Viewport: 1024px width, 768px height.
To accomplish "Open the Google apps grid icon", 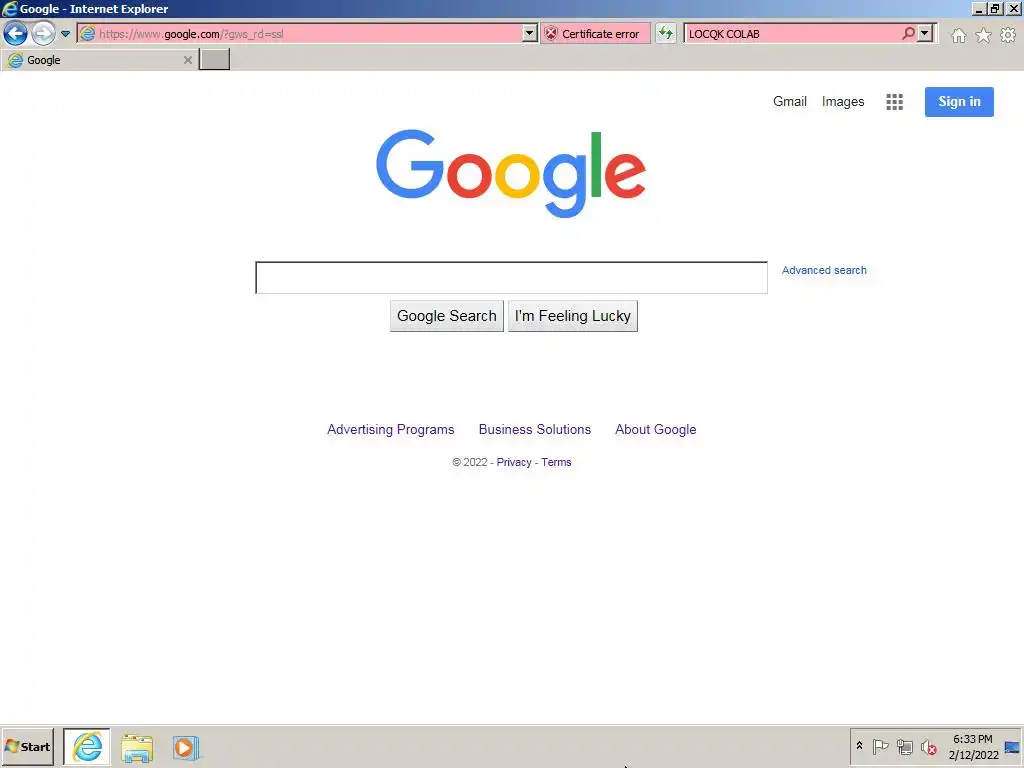I will 894,102.
